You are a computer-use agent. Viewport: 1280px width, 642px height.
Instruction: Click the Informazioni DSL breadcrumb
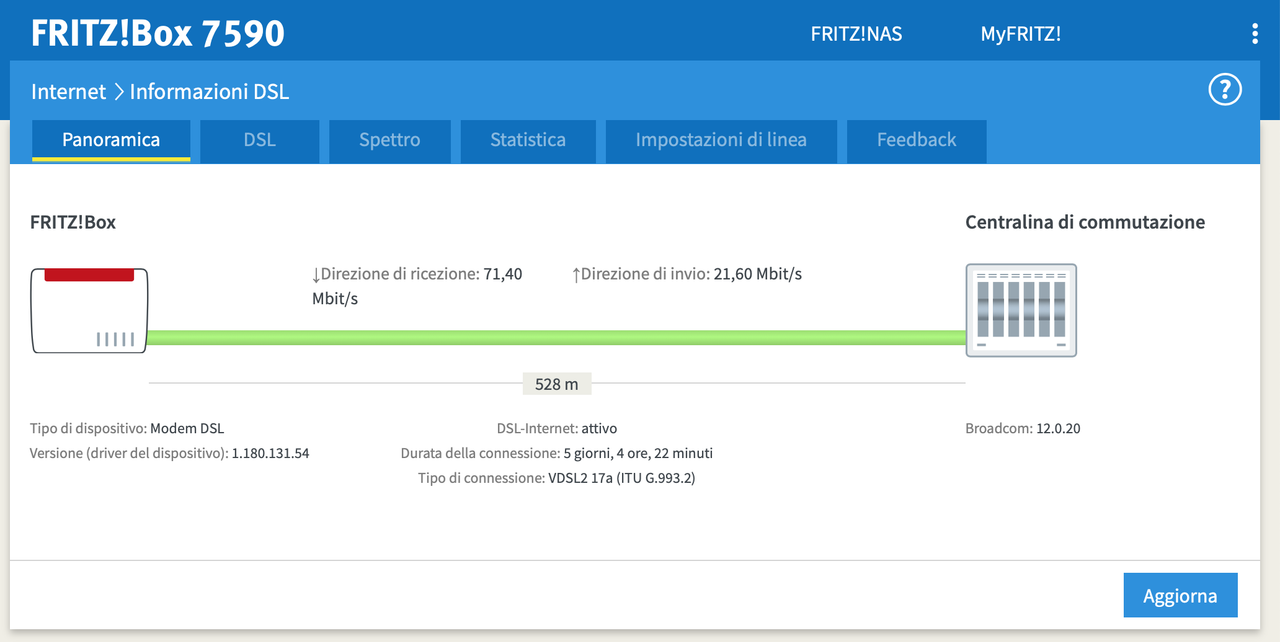(209, 91)
